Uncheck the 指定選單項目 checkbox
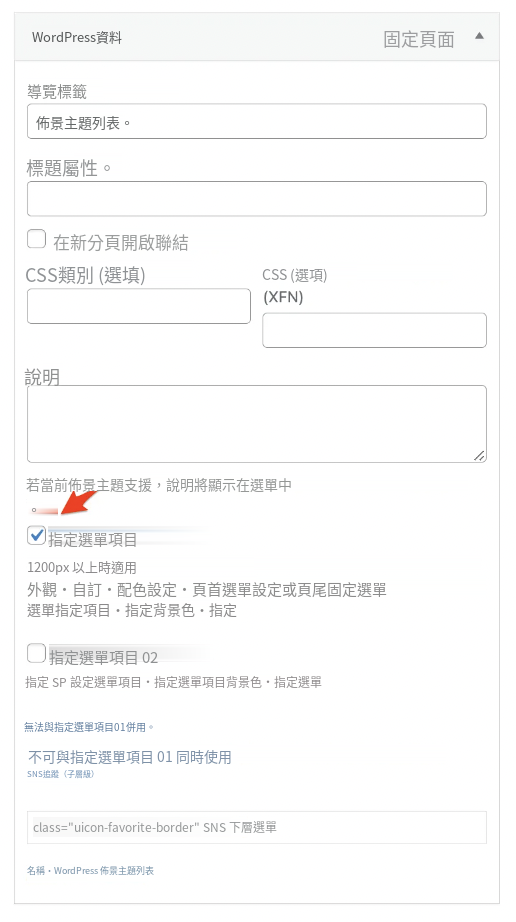 click(x=36, y=535)
